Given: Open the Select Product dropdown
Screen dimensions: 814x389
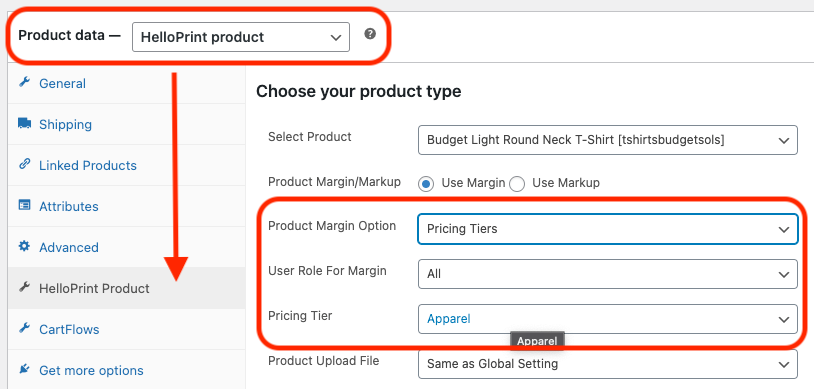Looking at the screenshot, I should 607,140.
